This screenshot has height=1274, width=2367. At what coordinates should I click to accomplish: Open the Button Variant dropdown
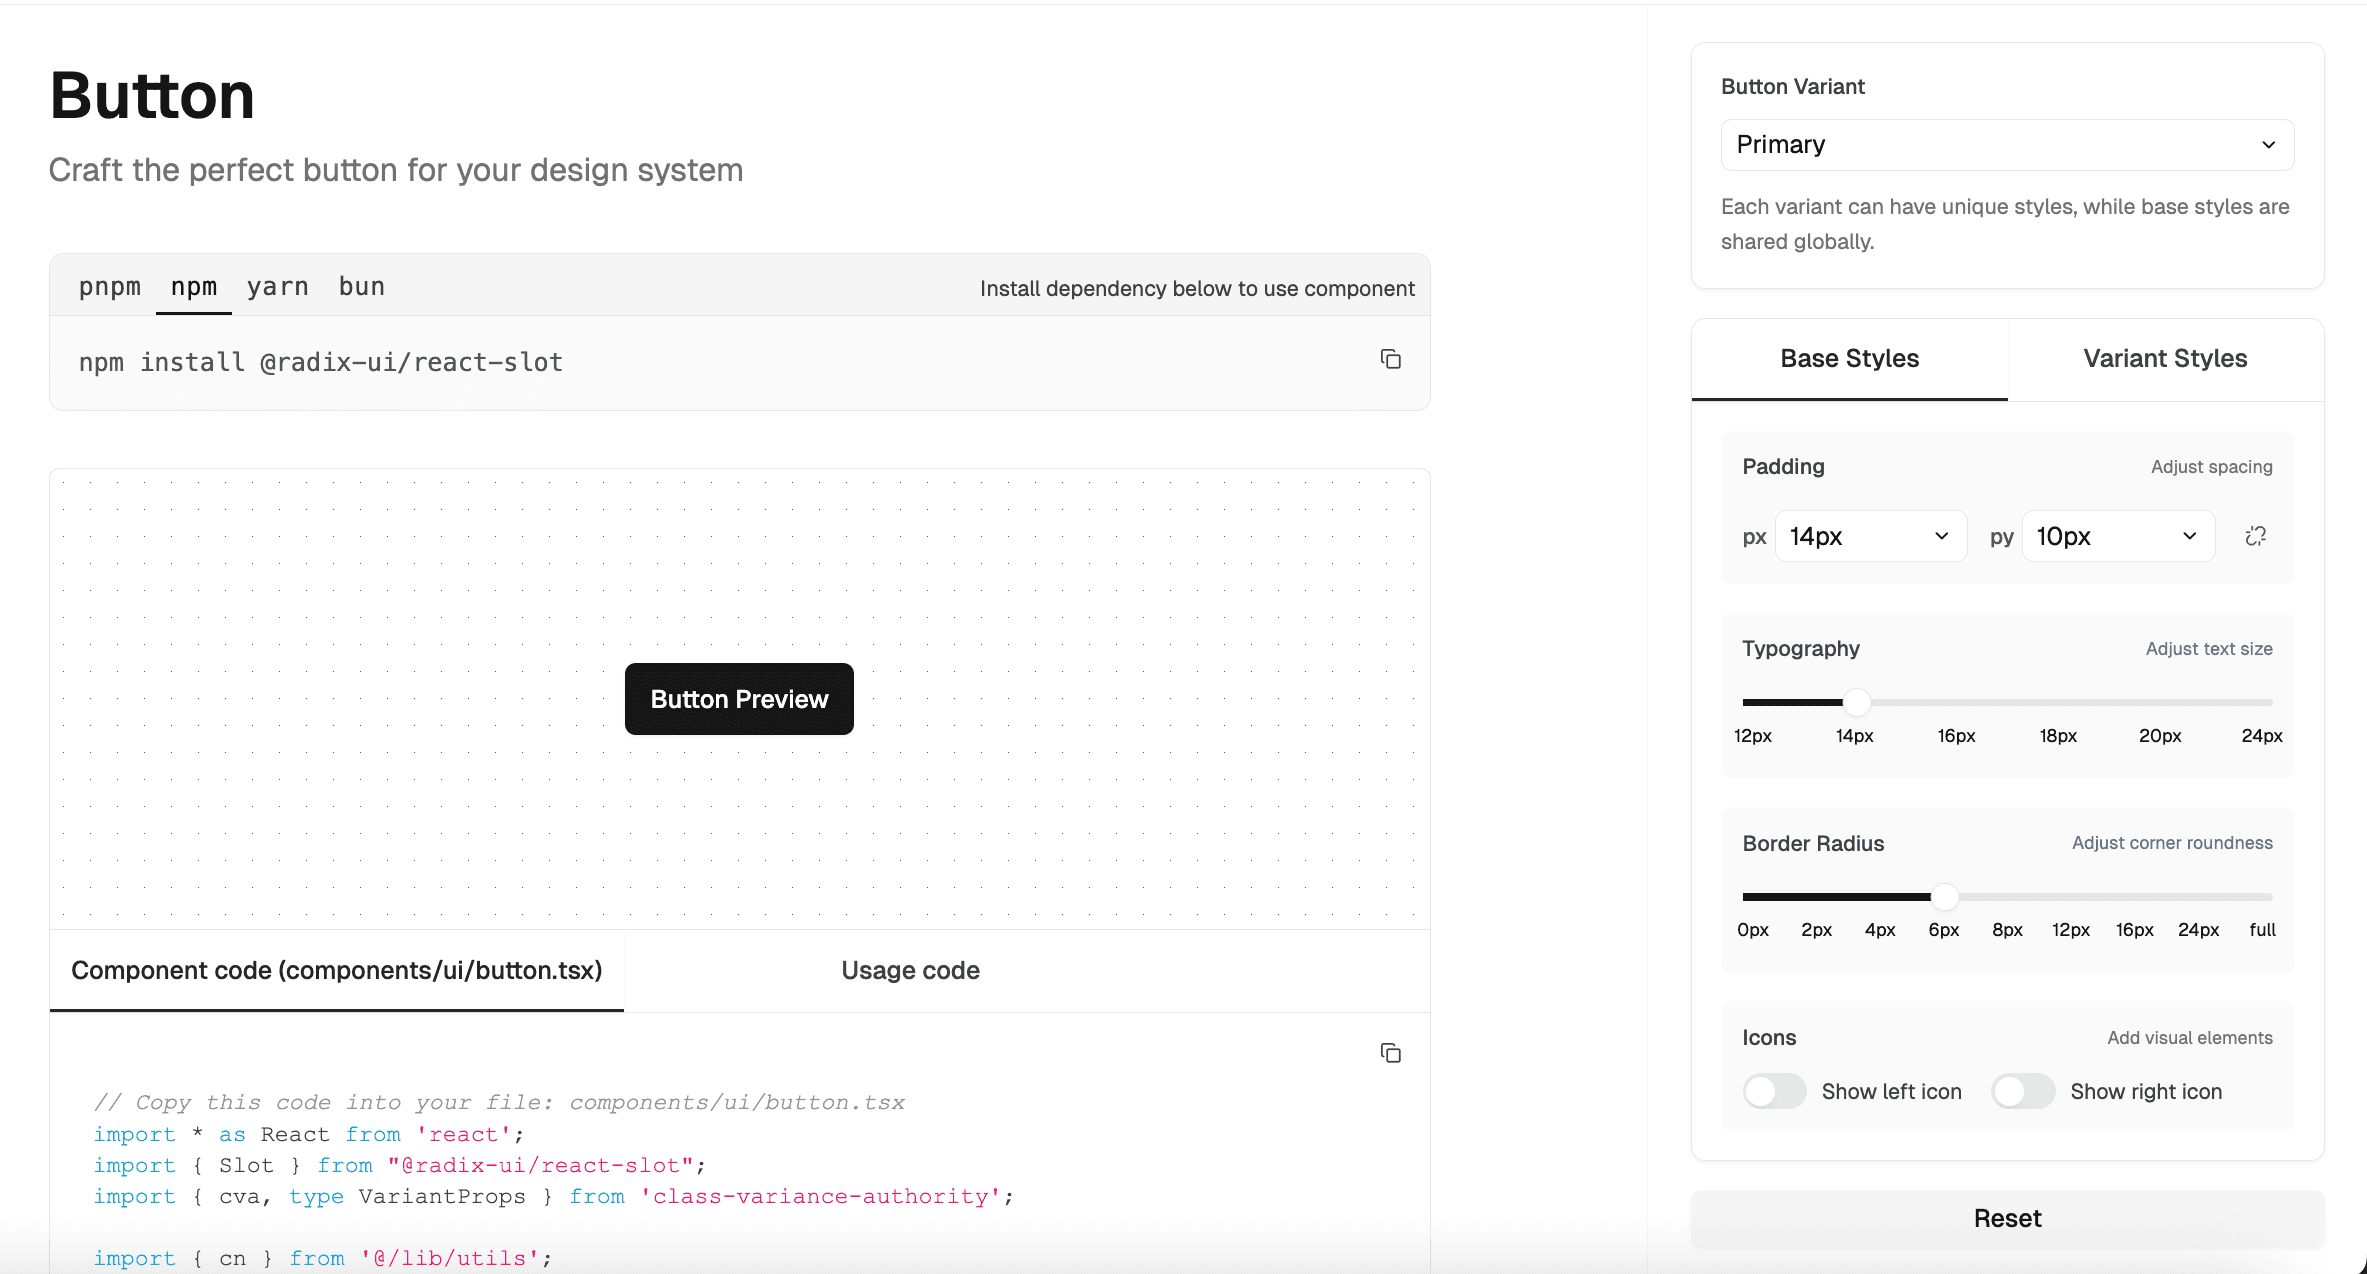[2006, 144]
